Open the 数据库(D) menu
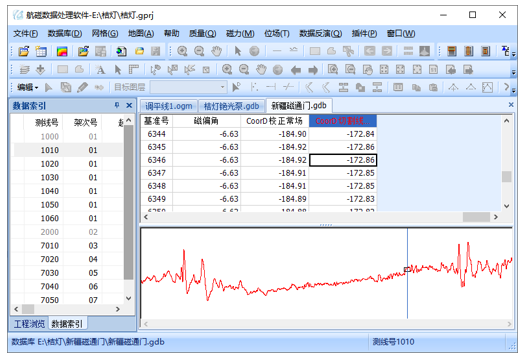Viewport: 526px width, 360px height. (65, 34)
